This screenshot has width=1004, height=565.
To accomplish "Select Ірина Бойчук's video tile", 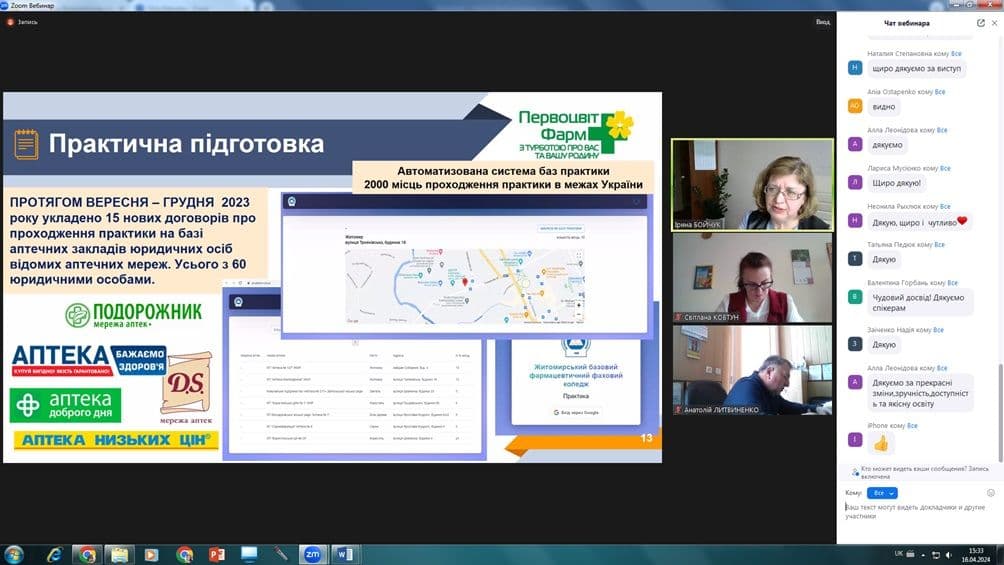I will click(752, 184).
